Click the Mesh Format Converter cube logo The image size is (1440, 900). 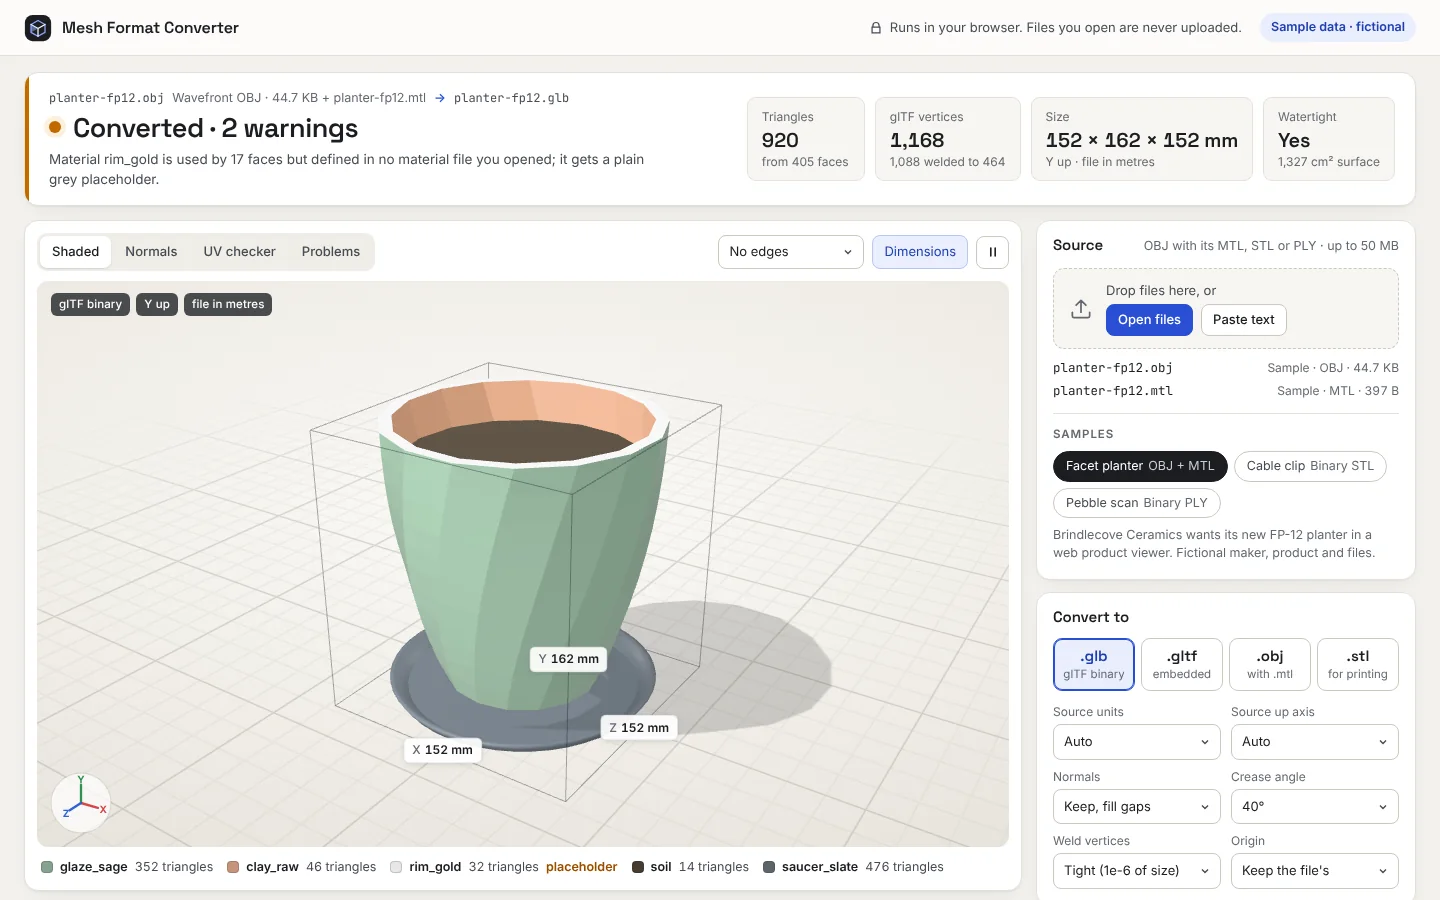[38, 28]
